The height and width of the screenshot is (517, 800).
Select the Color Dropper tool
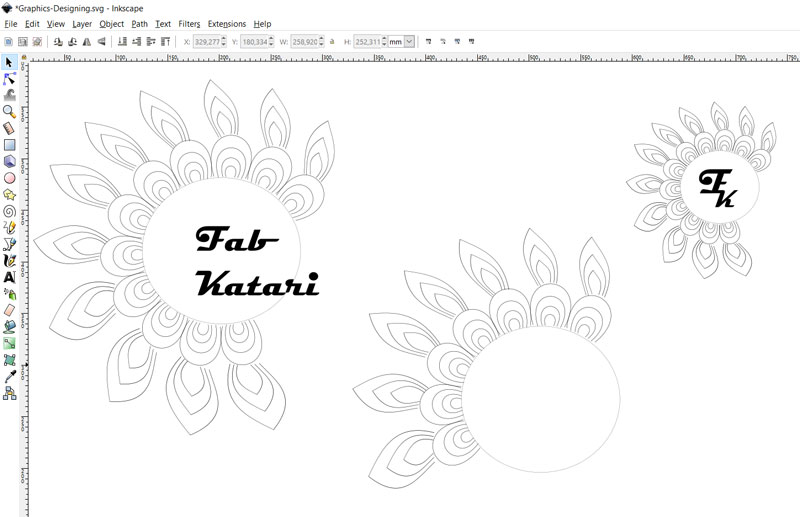pos(9,377)
